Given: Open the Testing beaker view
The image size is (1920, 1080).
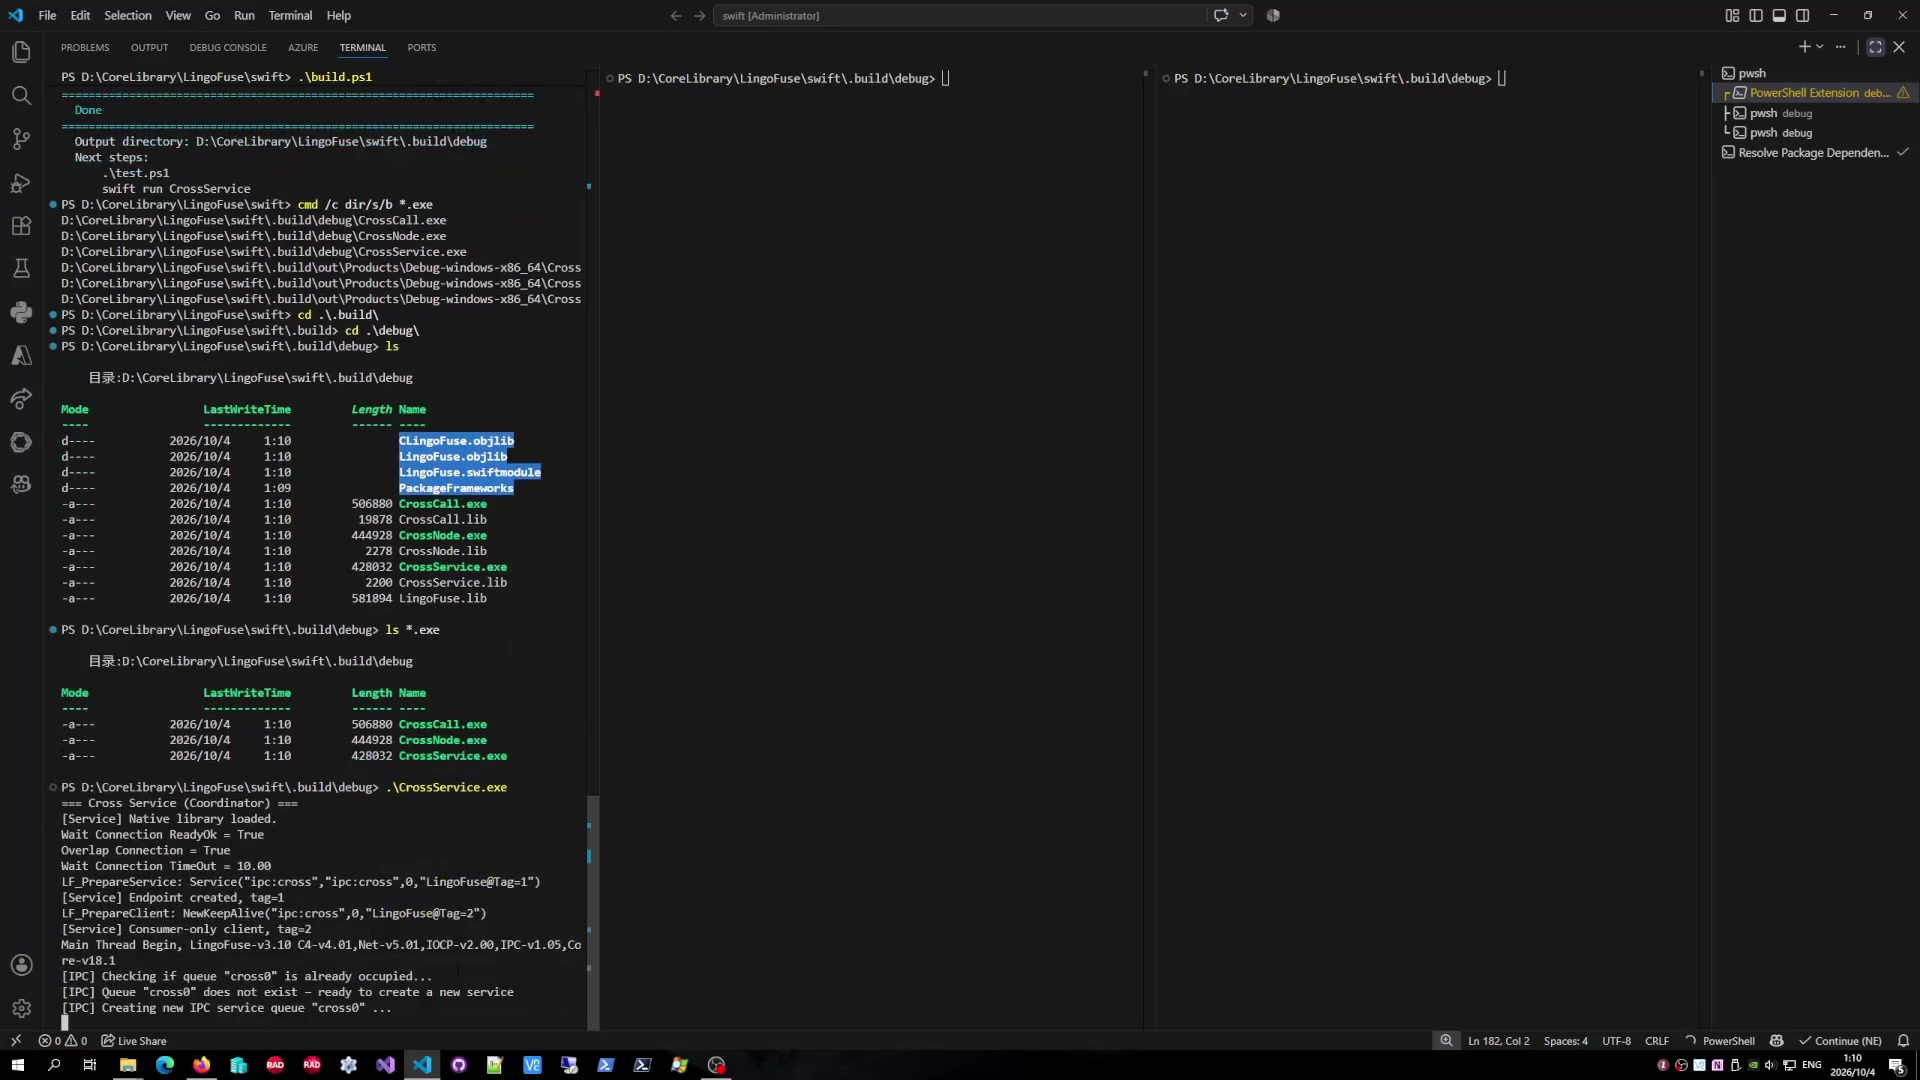Looking at the screenshot, I should pos(21,268).
